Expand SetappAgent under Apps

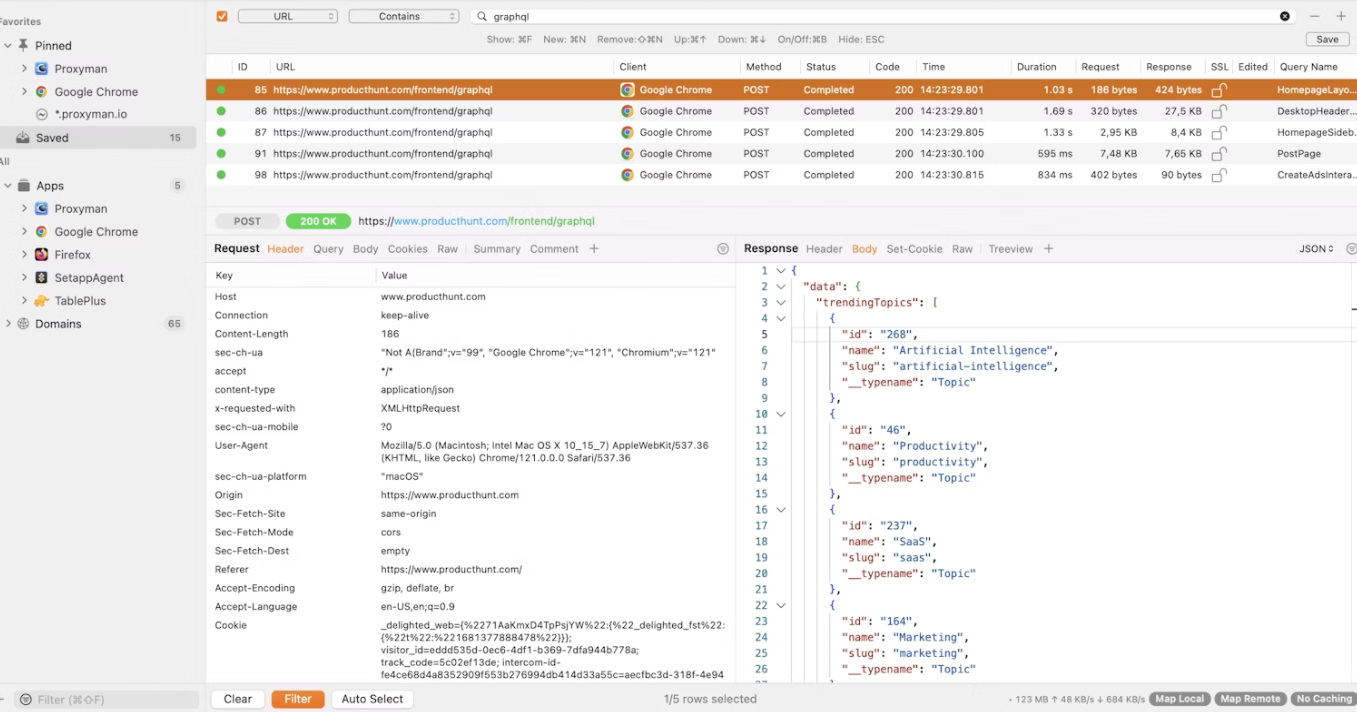click(x=24, y=278)
